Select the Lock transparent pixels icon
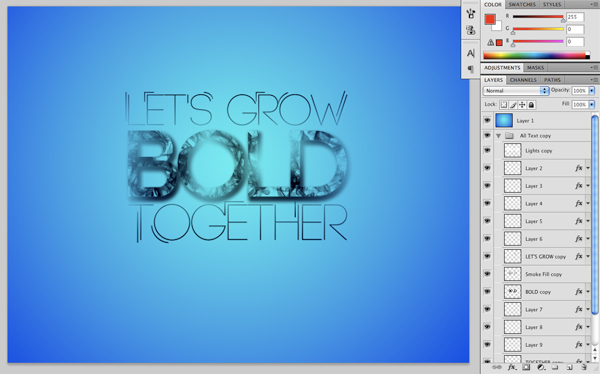Screen dimensions: 600x374 tap(504, 105)
